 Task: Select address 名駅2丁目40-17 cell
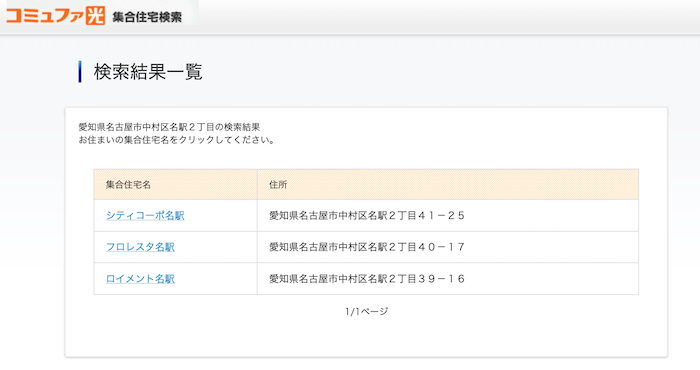(448, 247)
